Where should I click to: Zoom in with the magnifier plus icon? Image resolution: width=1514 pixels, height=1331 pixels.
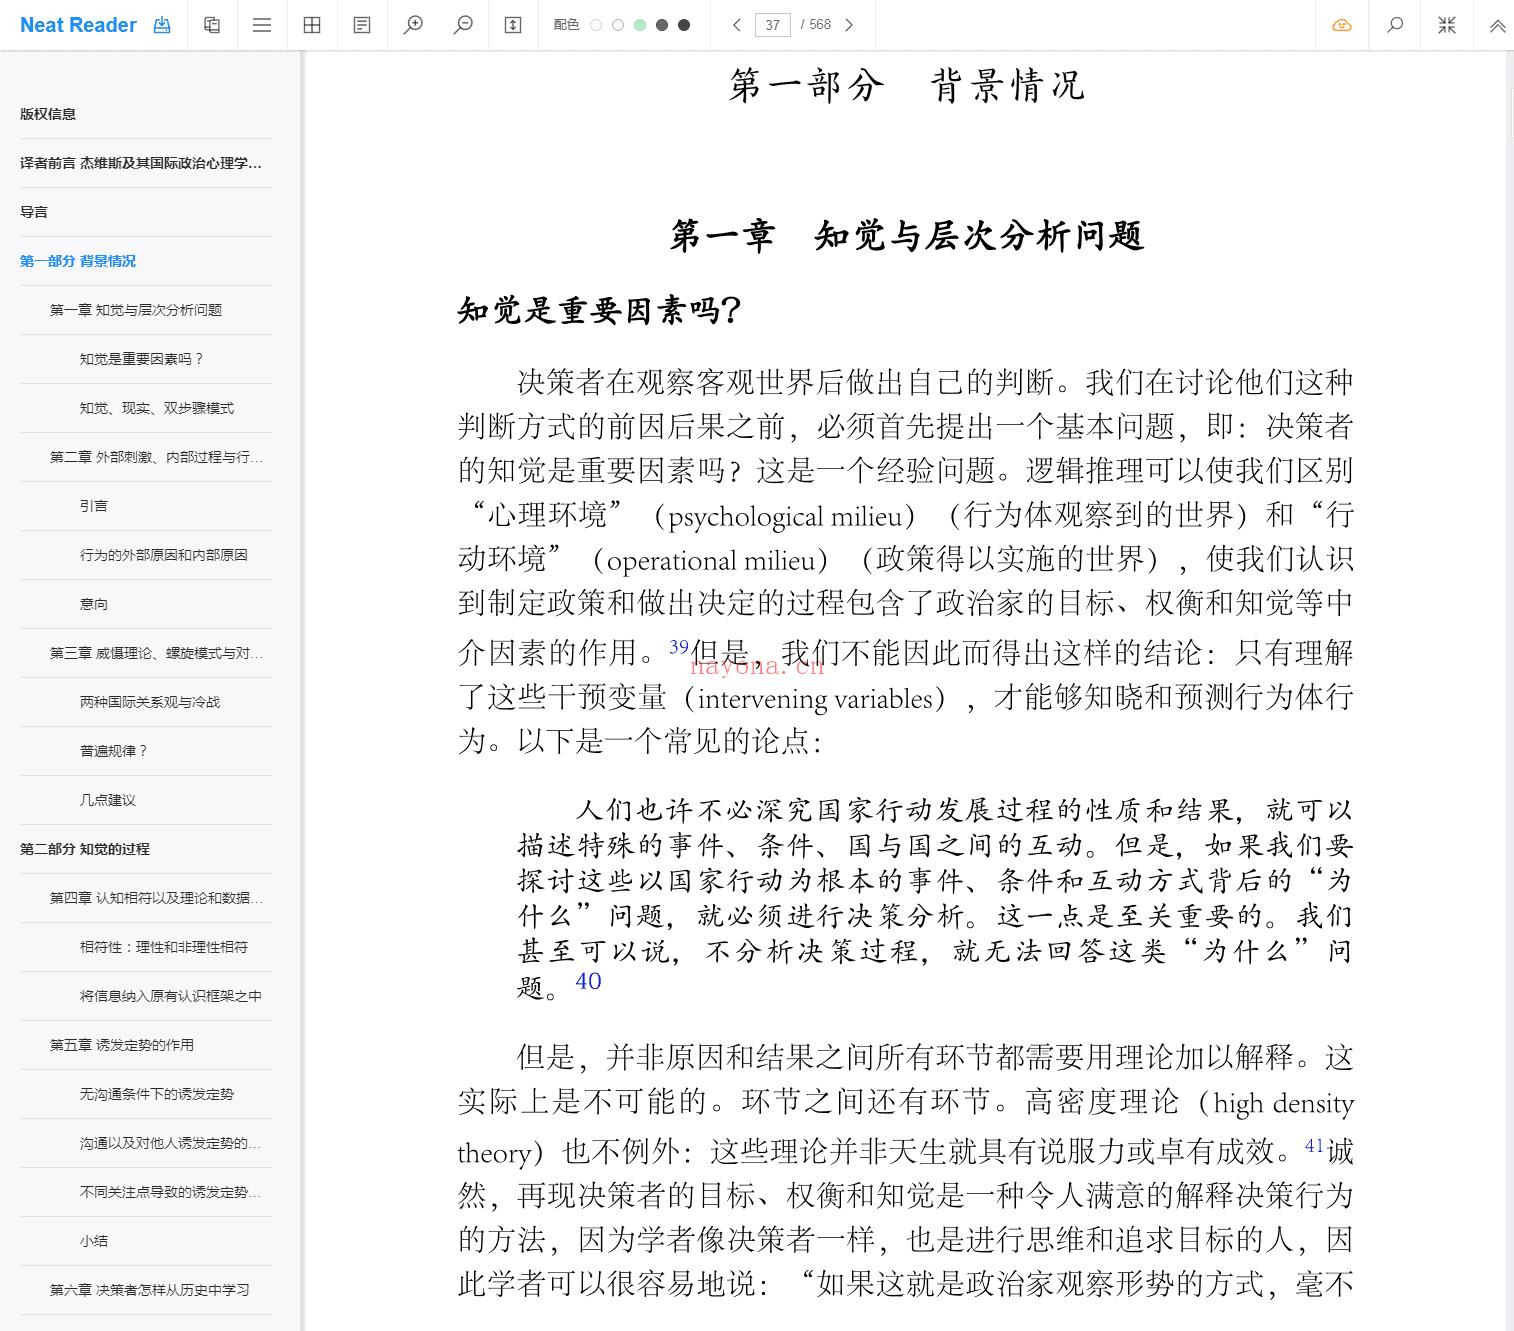click(x=413, y=25)
